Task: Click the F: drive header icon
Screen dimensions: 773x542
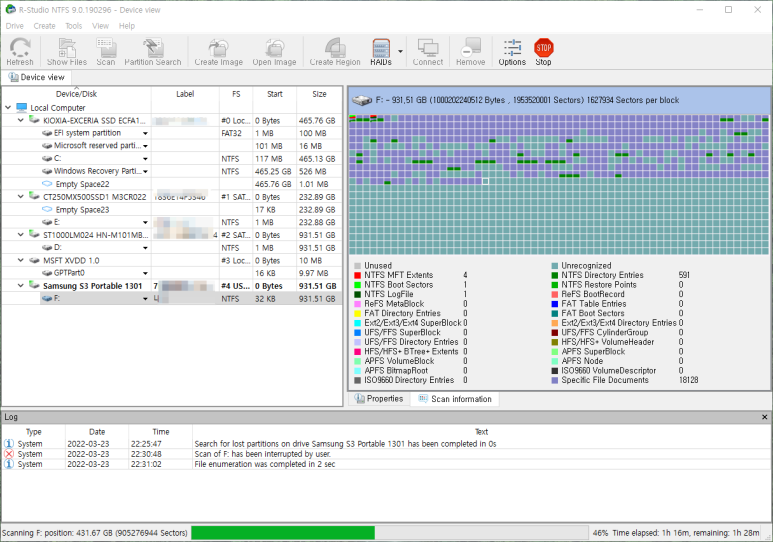Action: [362, 100]
